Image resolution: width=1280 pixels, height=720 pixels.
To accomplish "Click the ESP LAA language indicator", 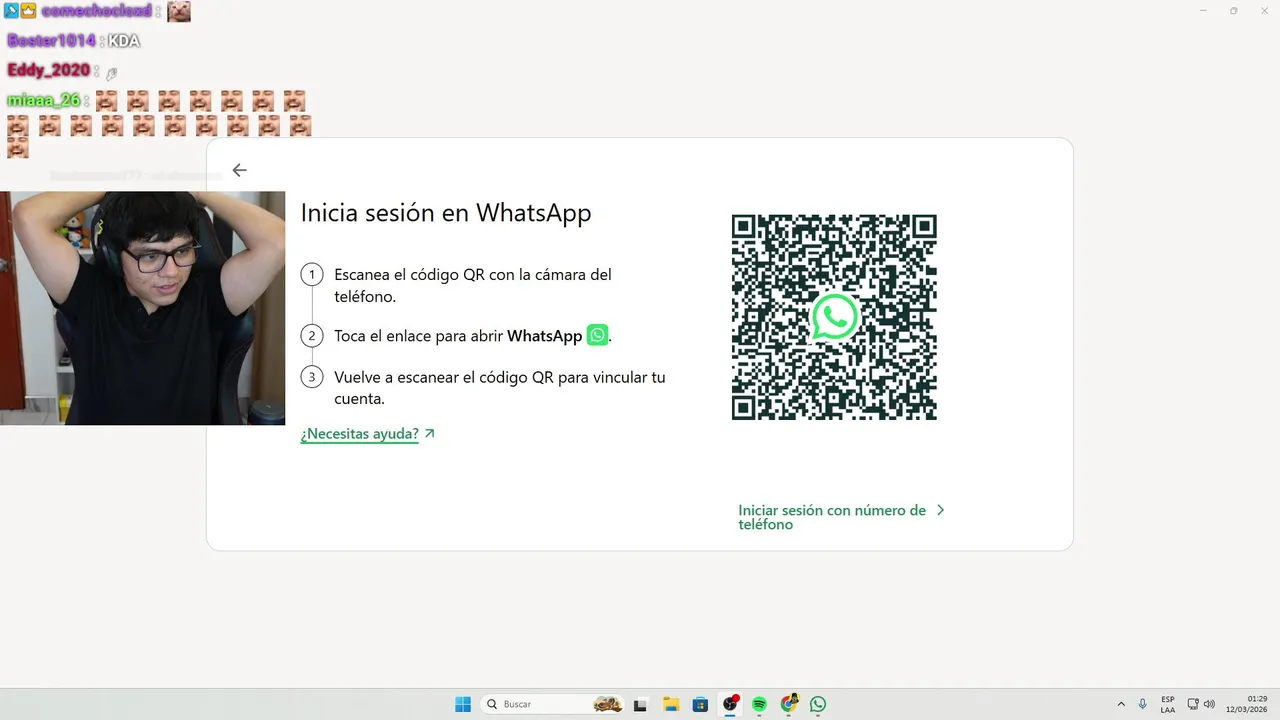I will pyautogui.click(x=1168, y=704).
